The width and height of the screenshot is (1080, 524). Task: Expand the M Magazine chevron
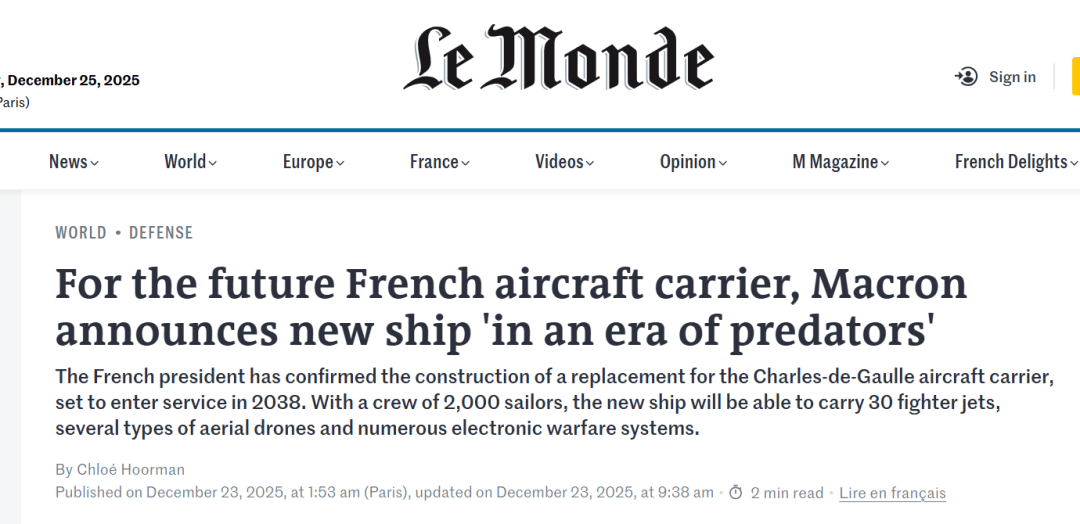[884, 163]
